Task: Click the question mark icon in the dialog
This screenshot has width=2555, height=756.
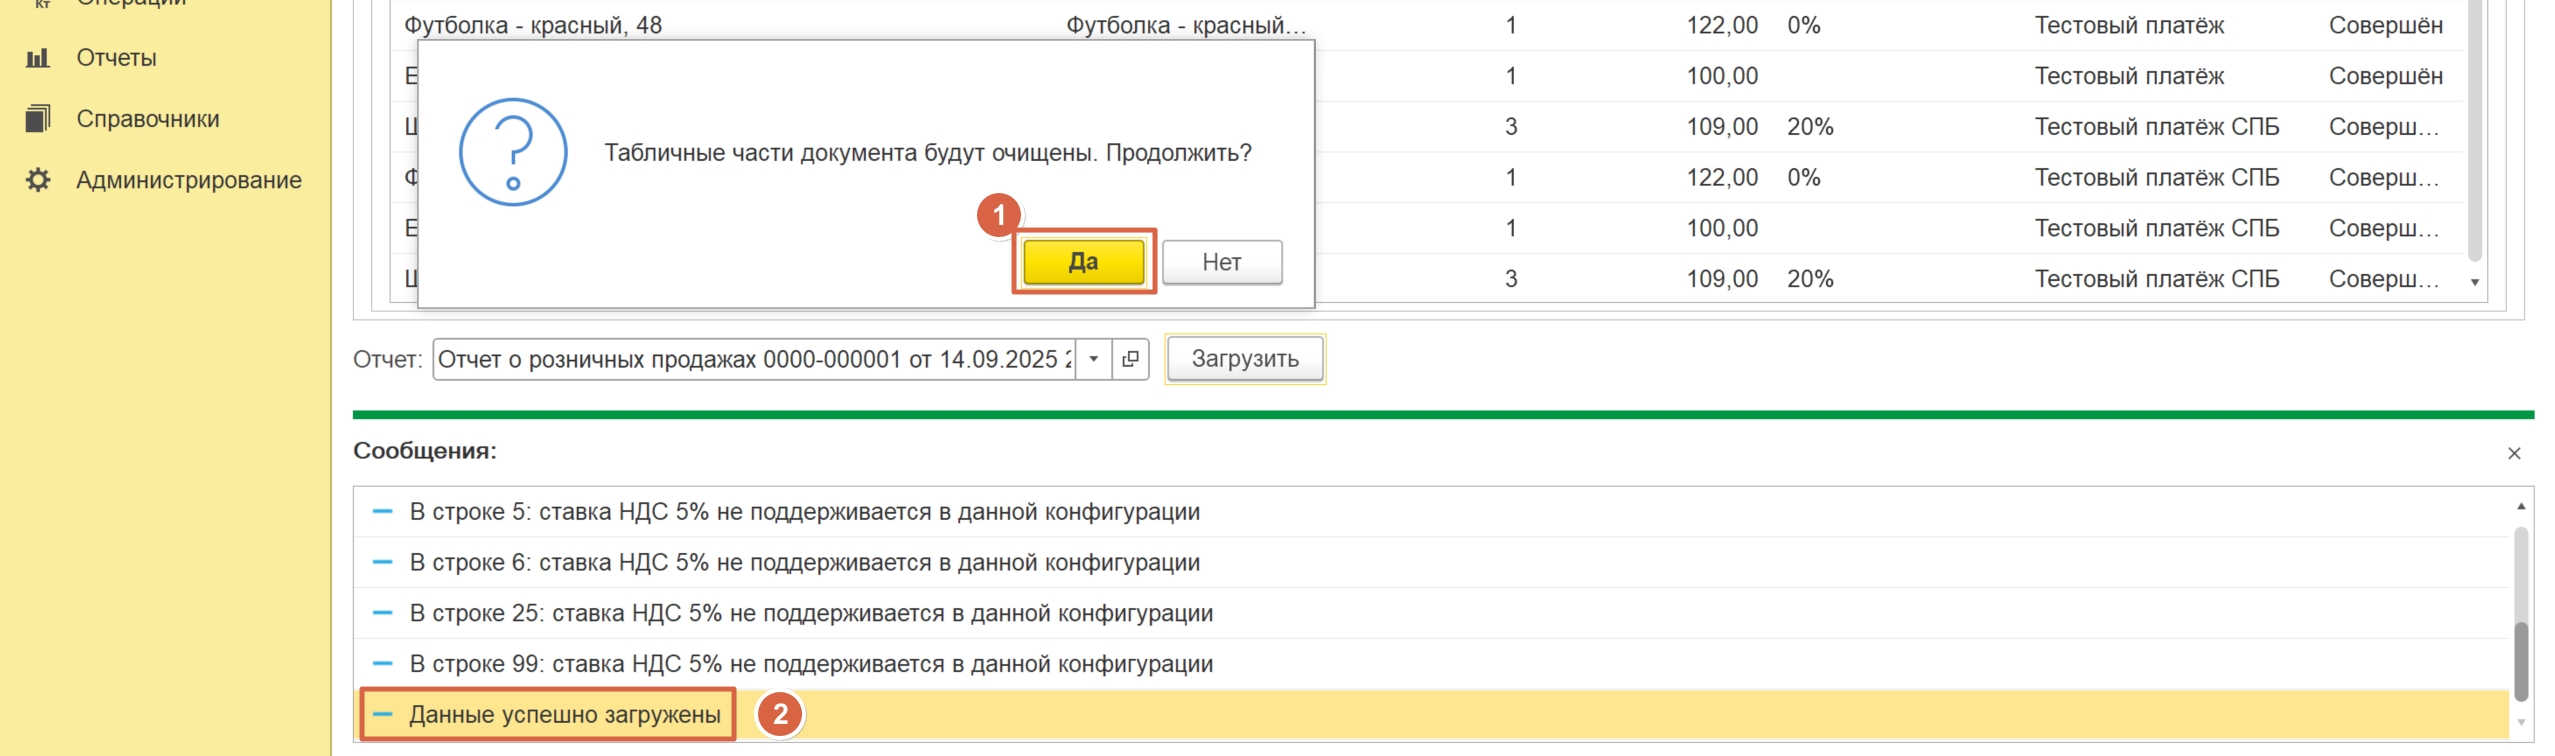Action: click(x=513, y=152)
